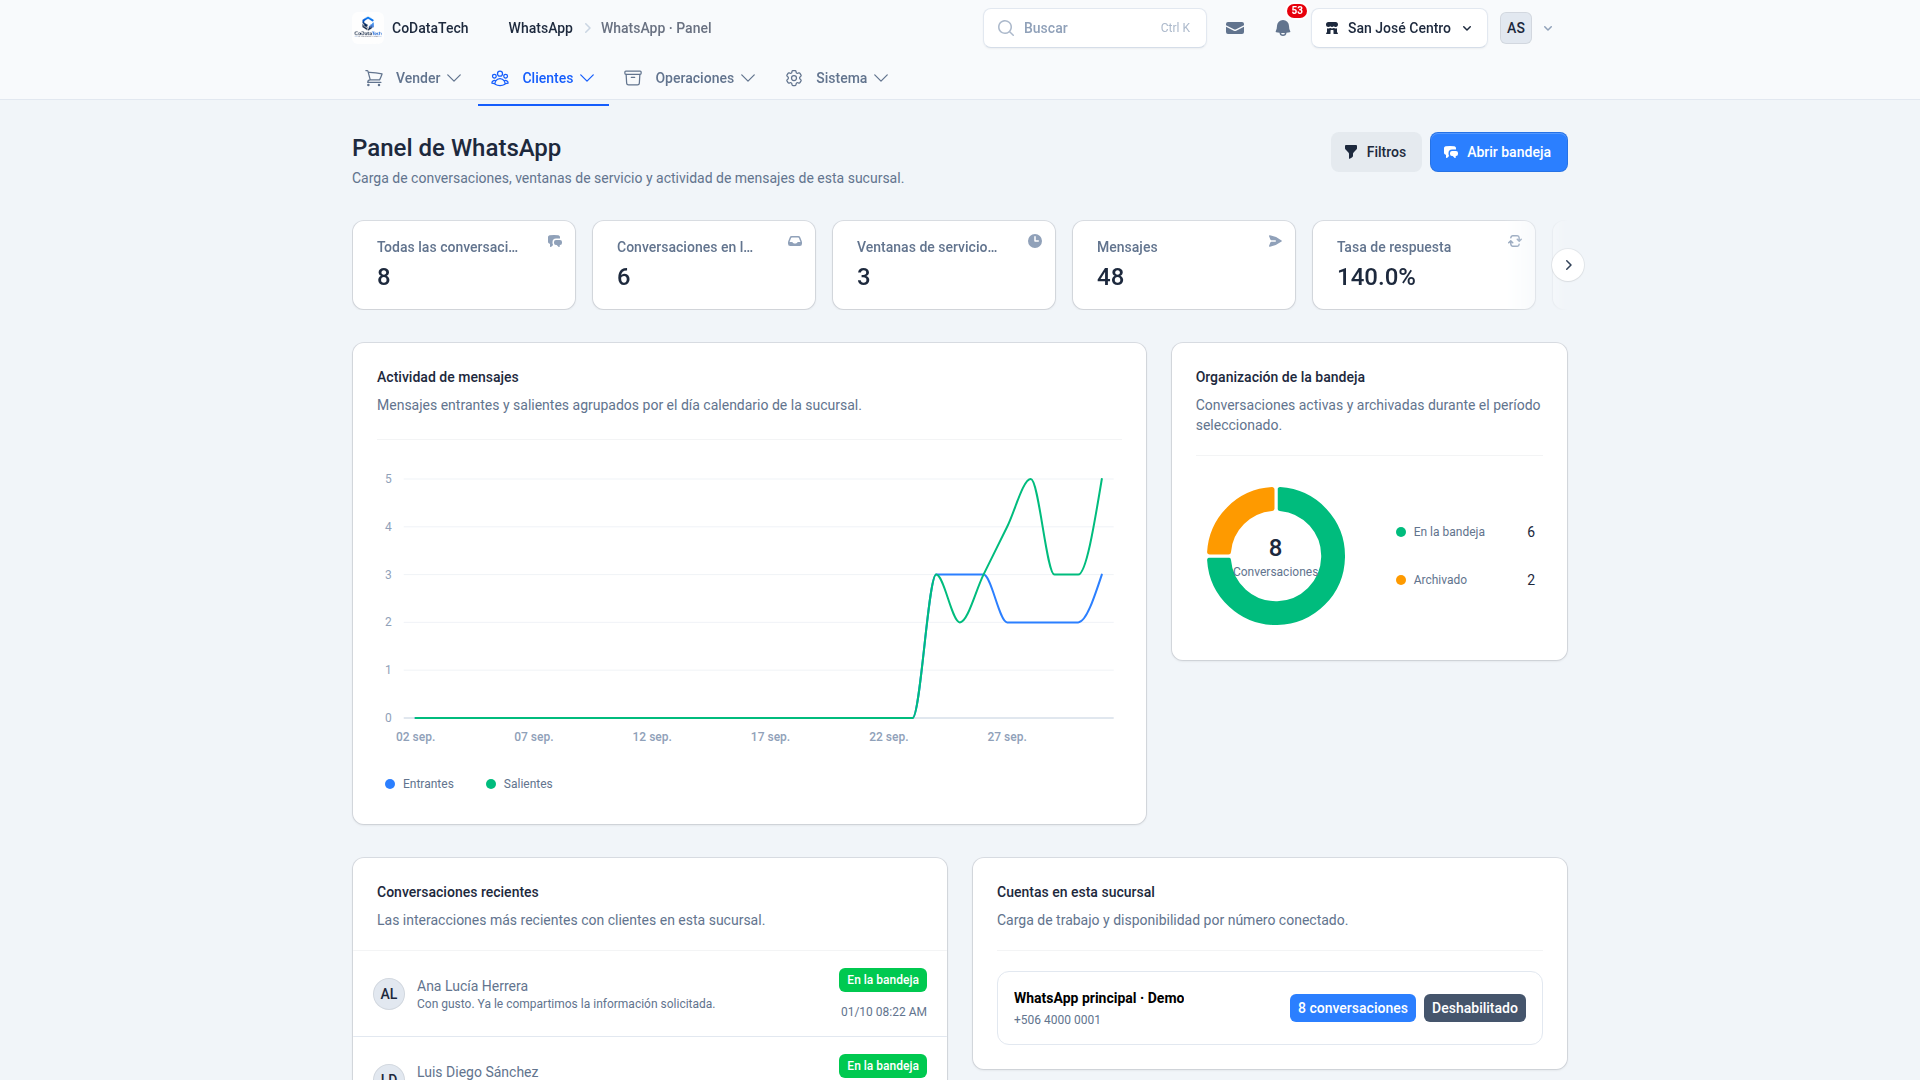
Task: Click the Deshabilitado status badge
Action: pos(1475,1008)
